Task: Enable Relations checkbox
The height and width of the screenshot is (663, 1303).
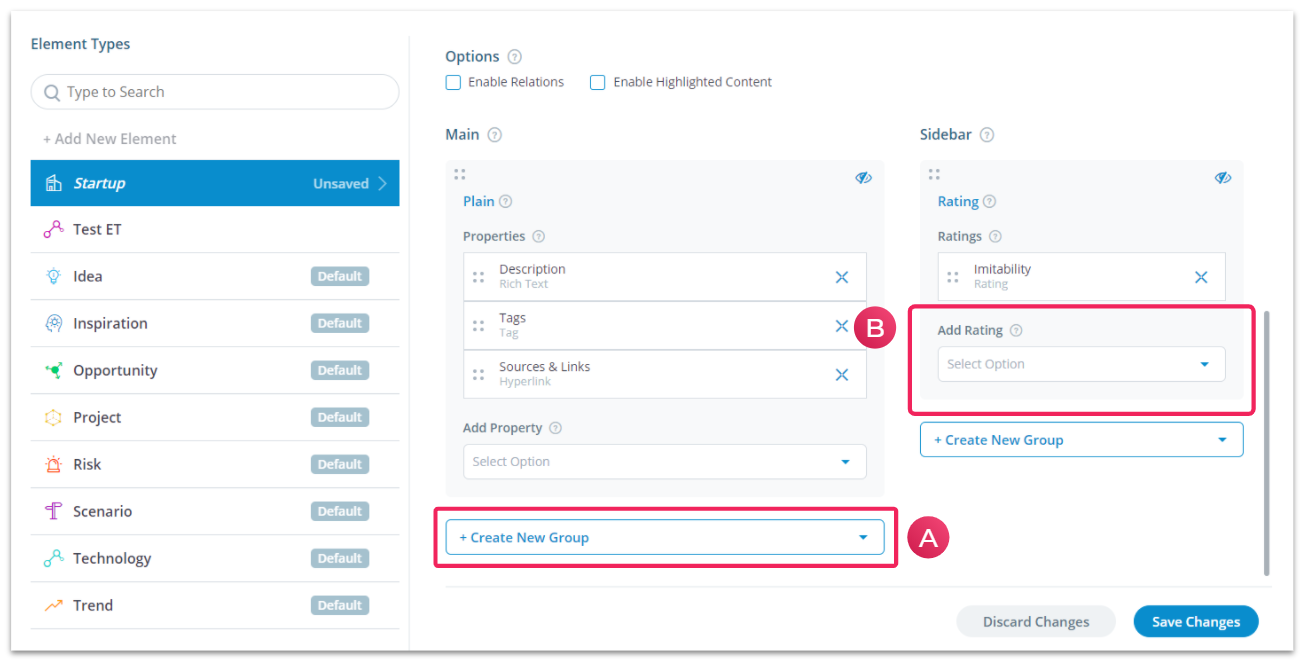Action: click(x=453, y=83)
